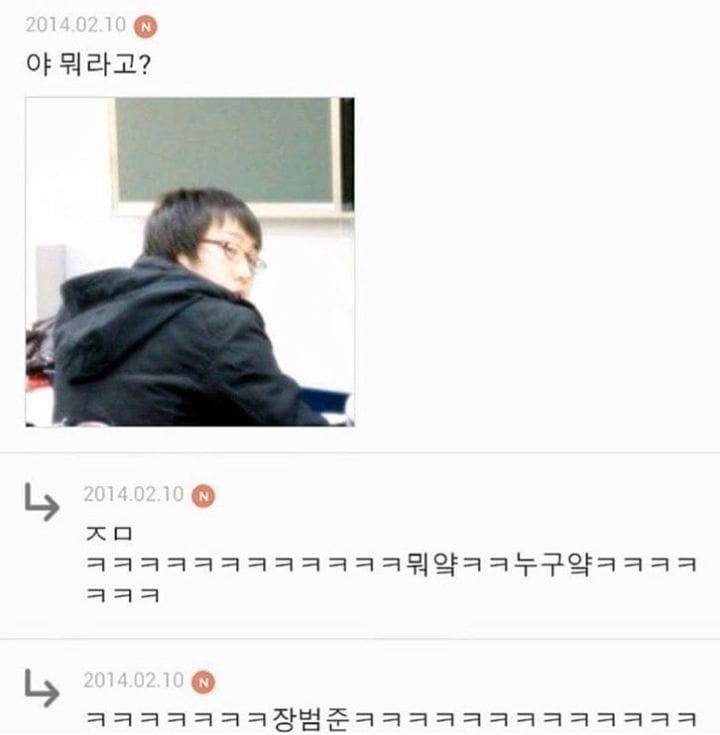The image size is (720, 735).
Task: Click the chalkboard area in the photo
Action: tap(225, 149)
